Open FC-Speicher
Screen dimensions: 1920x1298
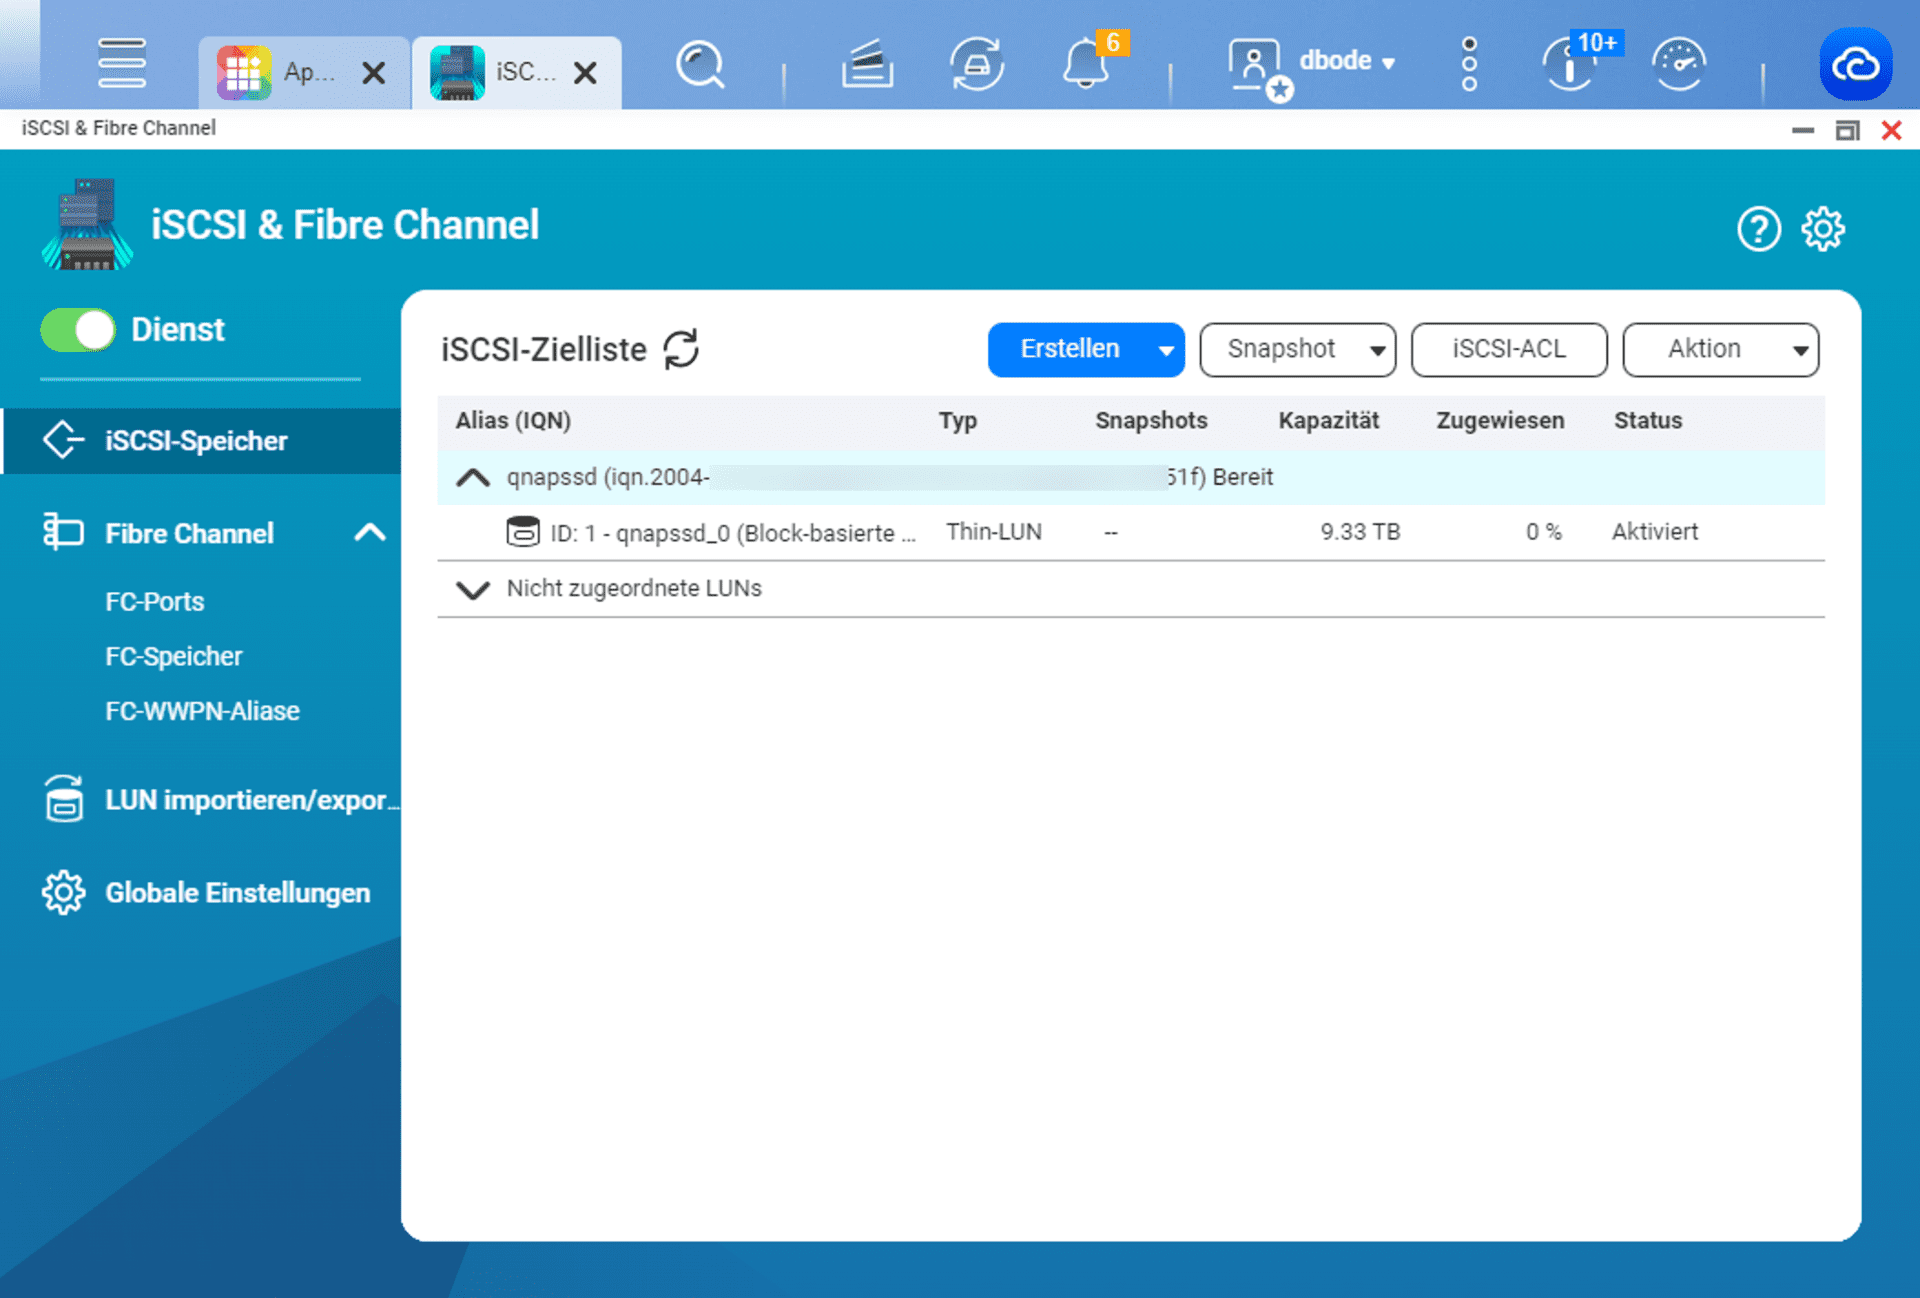pyautogui.click(x=174, y=657)
